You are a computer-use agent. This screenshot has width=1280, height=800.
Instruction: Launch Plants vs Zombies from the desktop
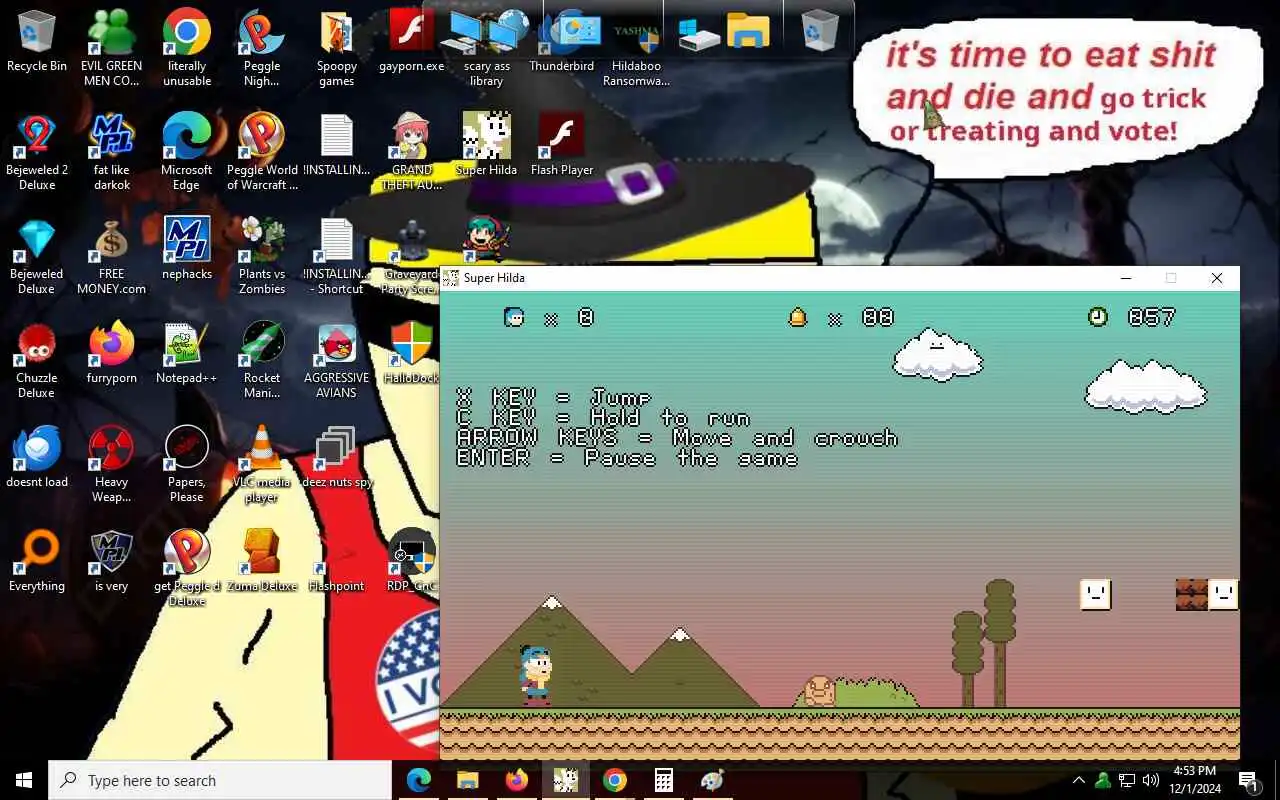(262, 256)
